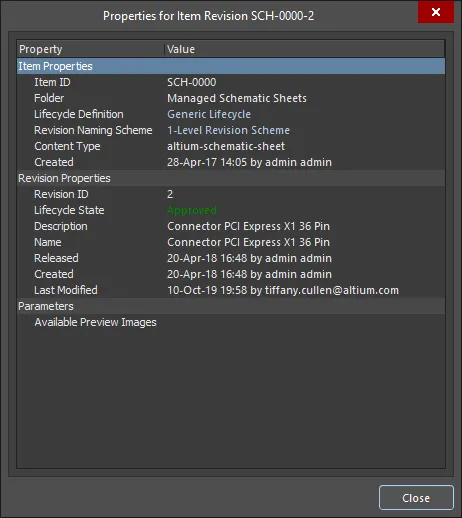Collapse the Parameters section header
This screenshot has height=518, width=462.
(231, 306)
